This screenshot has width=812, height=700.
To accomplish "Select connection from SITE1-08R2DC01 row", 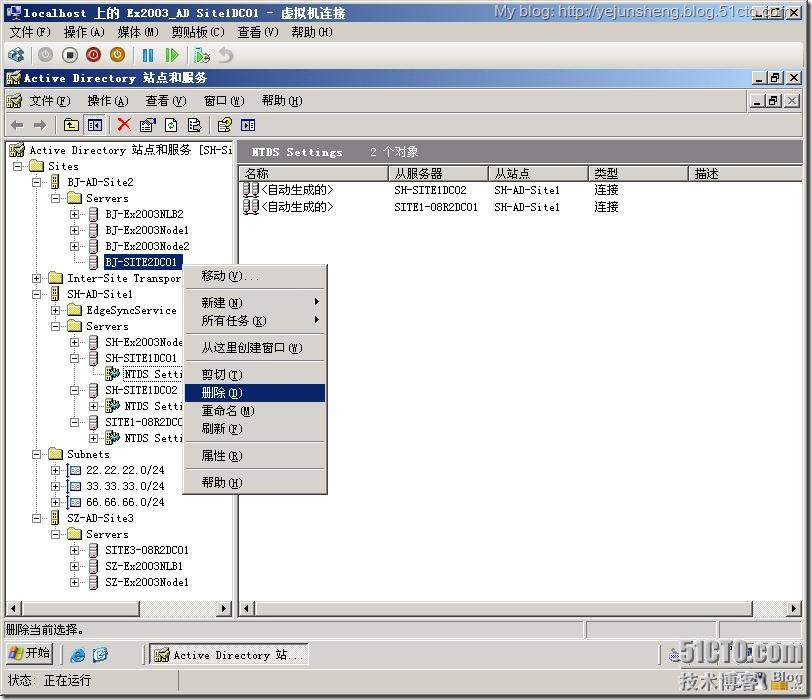I will [430, 207].
